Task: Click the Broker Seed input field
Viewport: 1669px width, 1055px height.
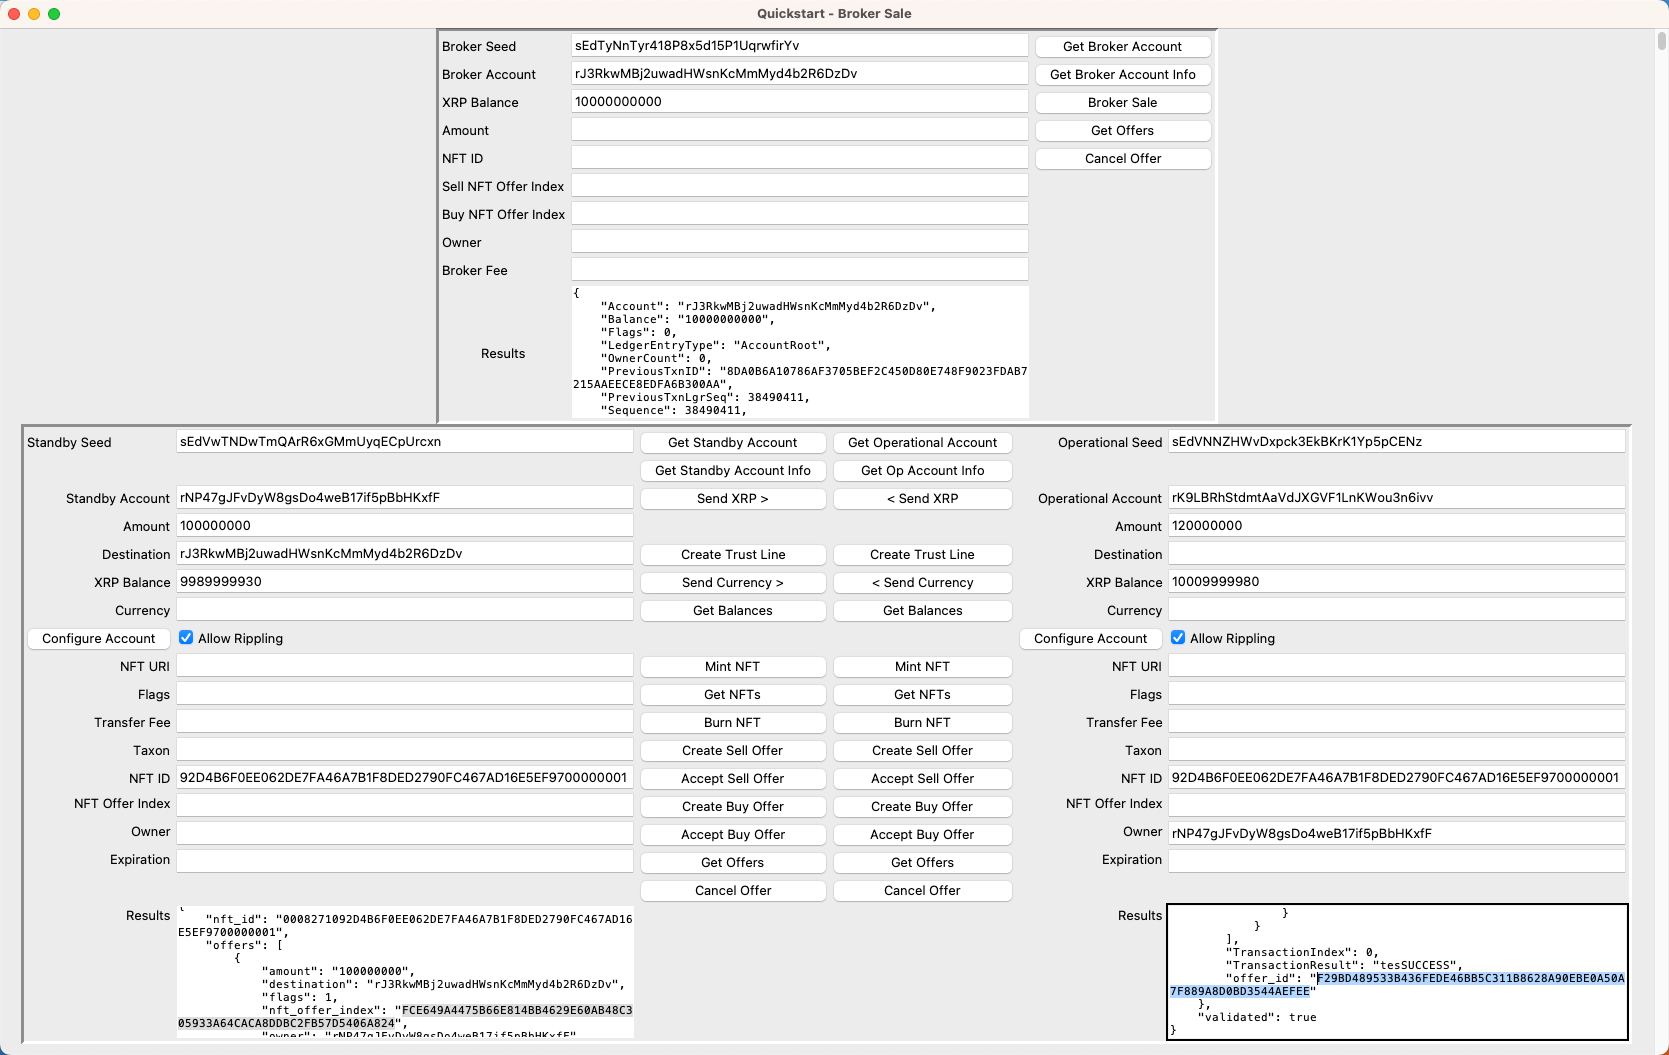Action: 799,46
